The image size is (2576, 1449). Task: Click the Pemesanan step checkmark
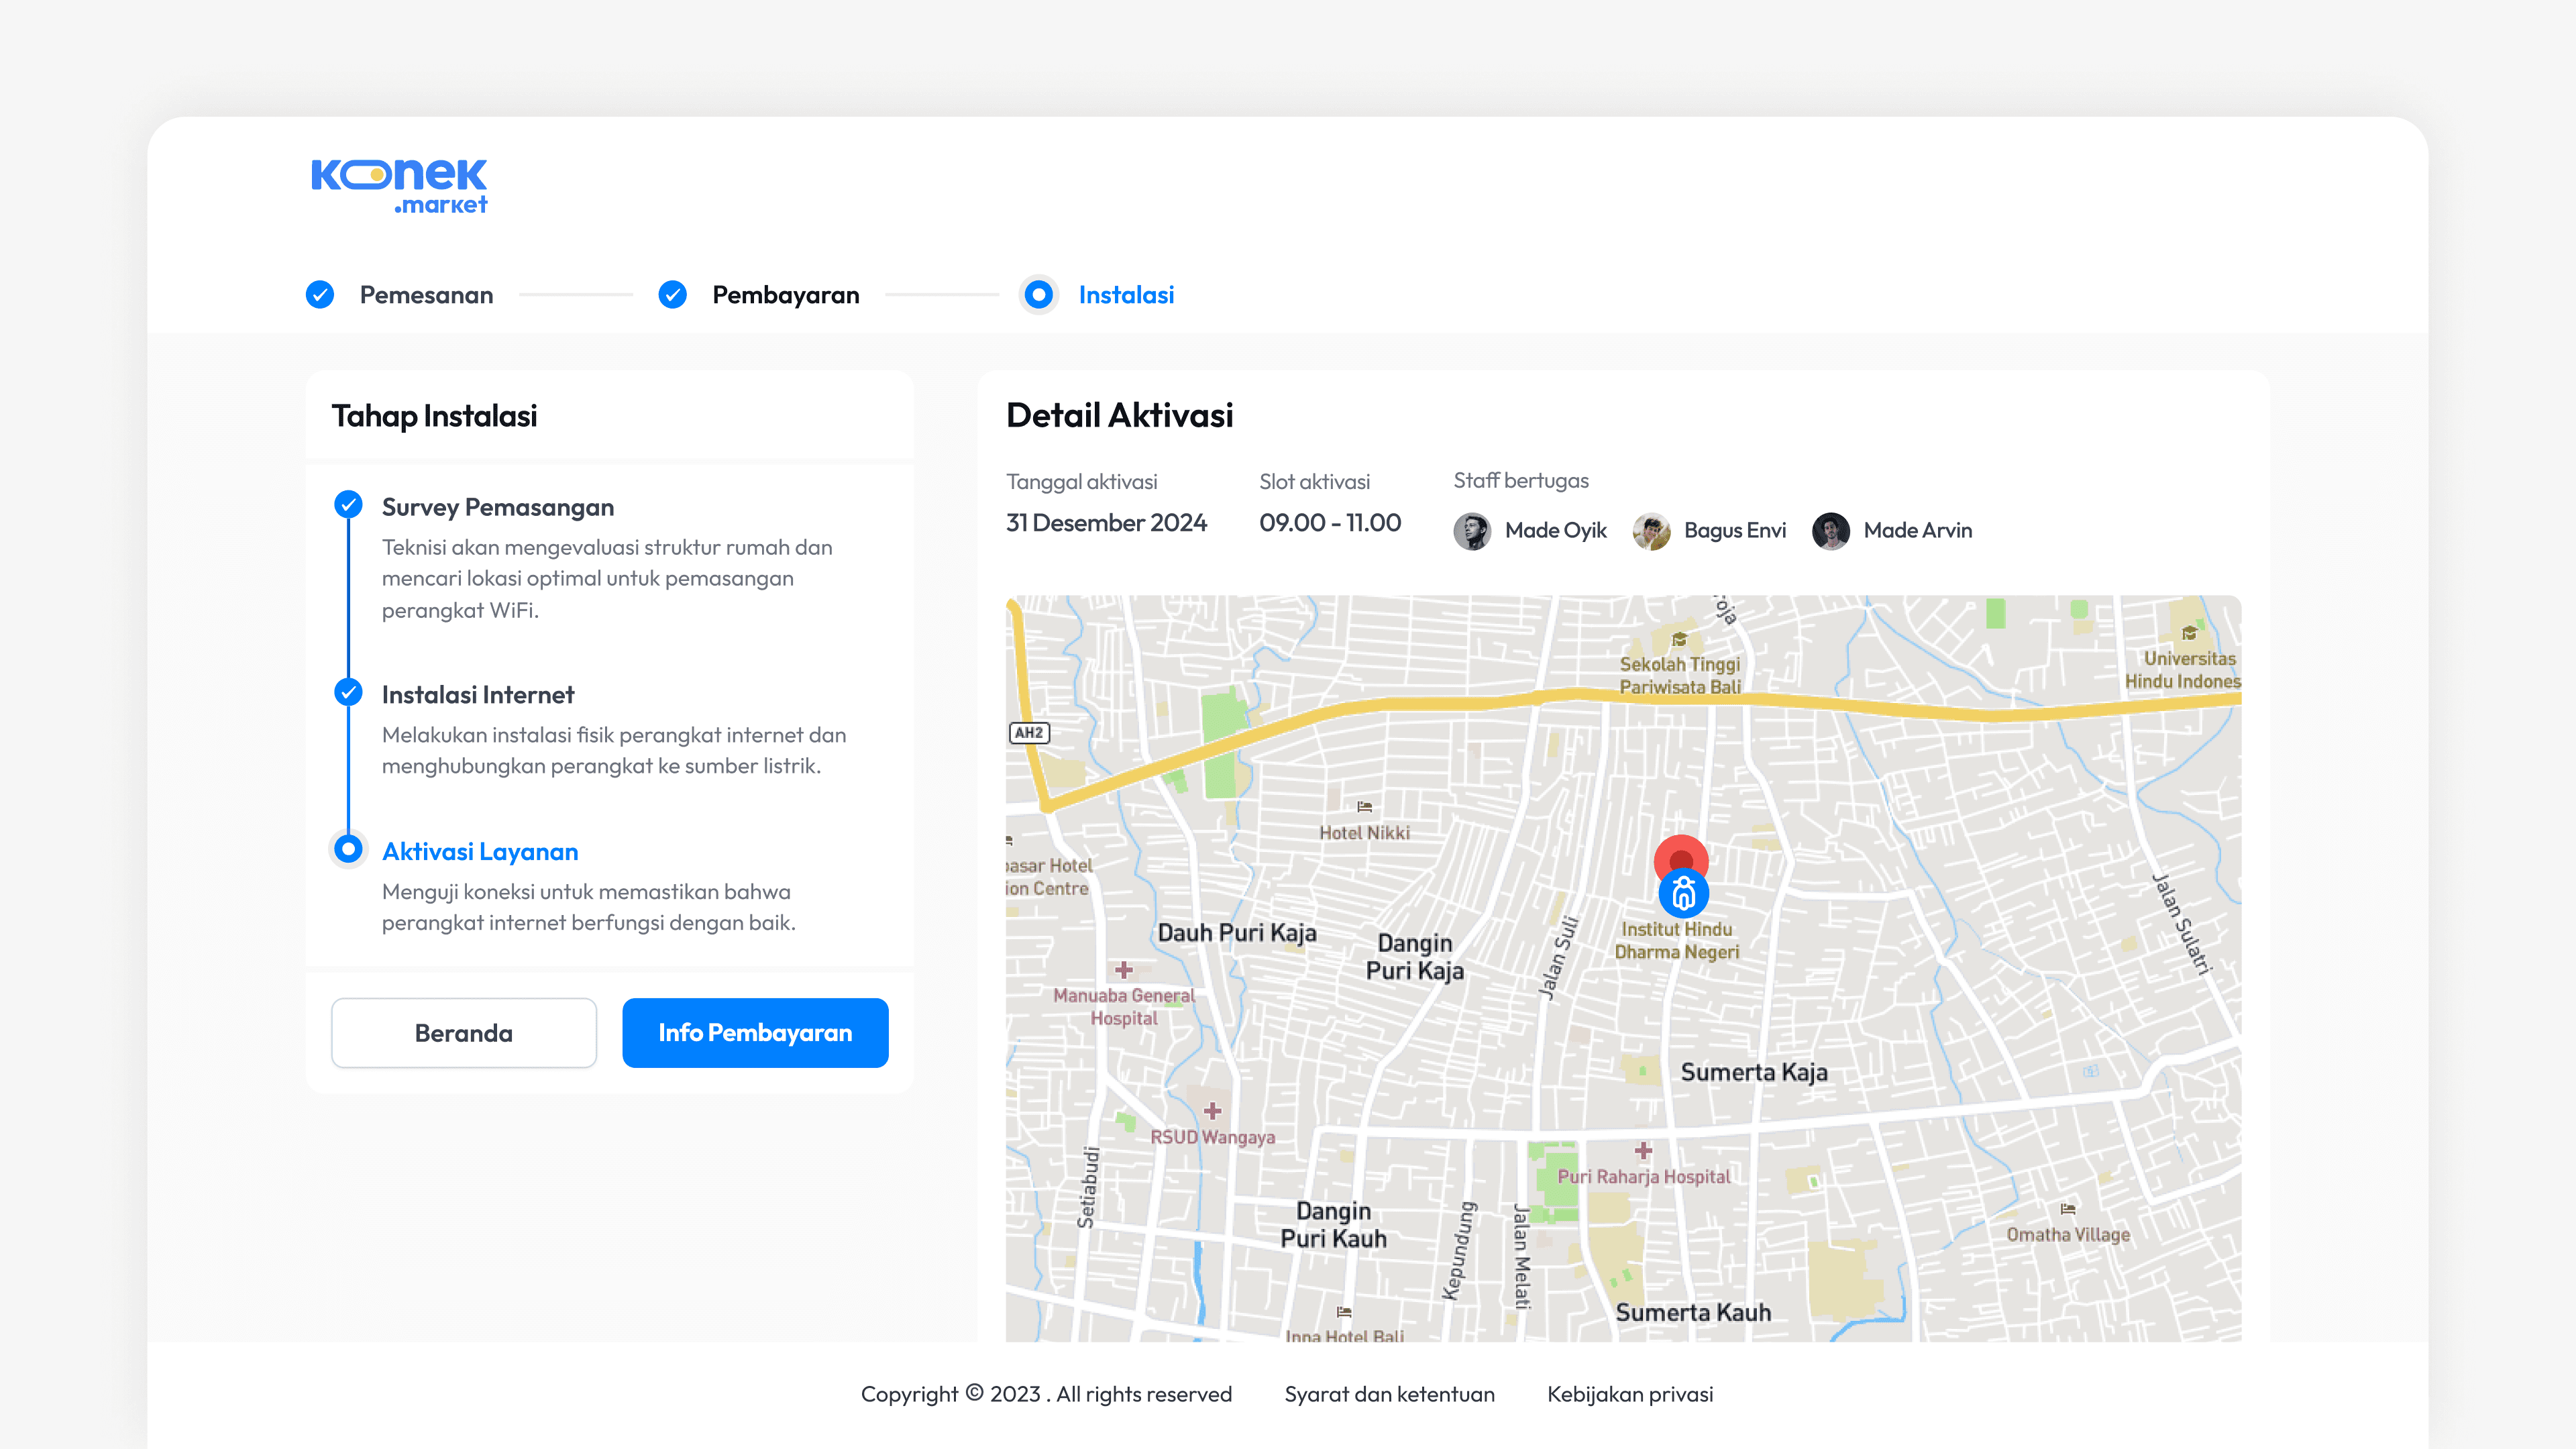[320, 295]
